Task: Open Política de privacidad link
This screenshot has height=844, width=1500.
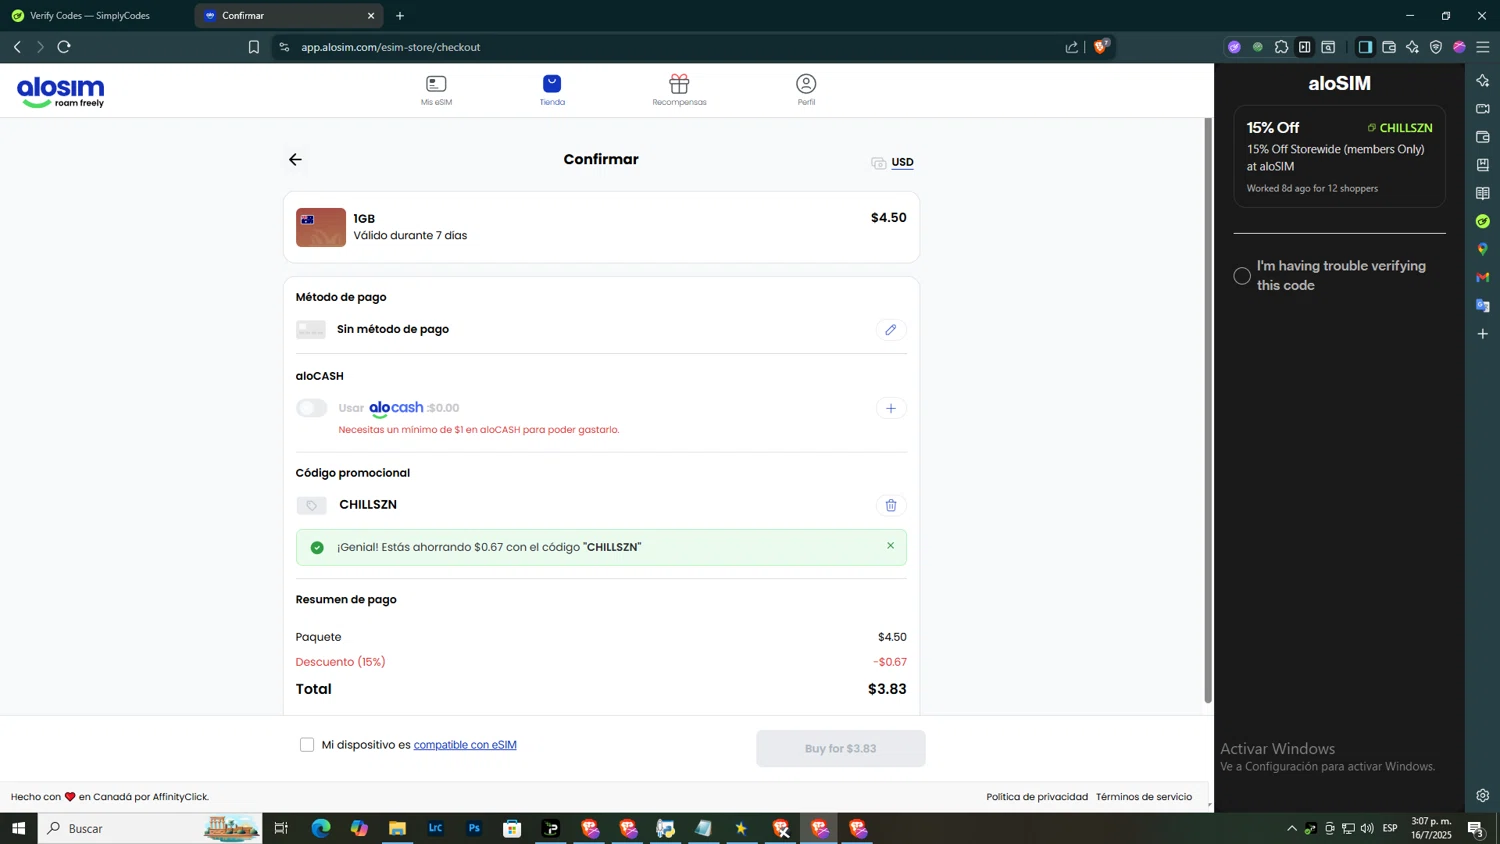Action: pyautogui.click(x=1037, y=797)
